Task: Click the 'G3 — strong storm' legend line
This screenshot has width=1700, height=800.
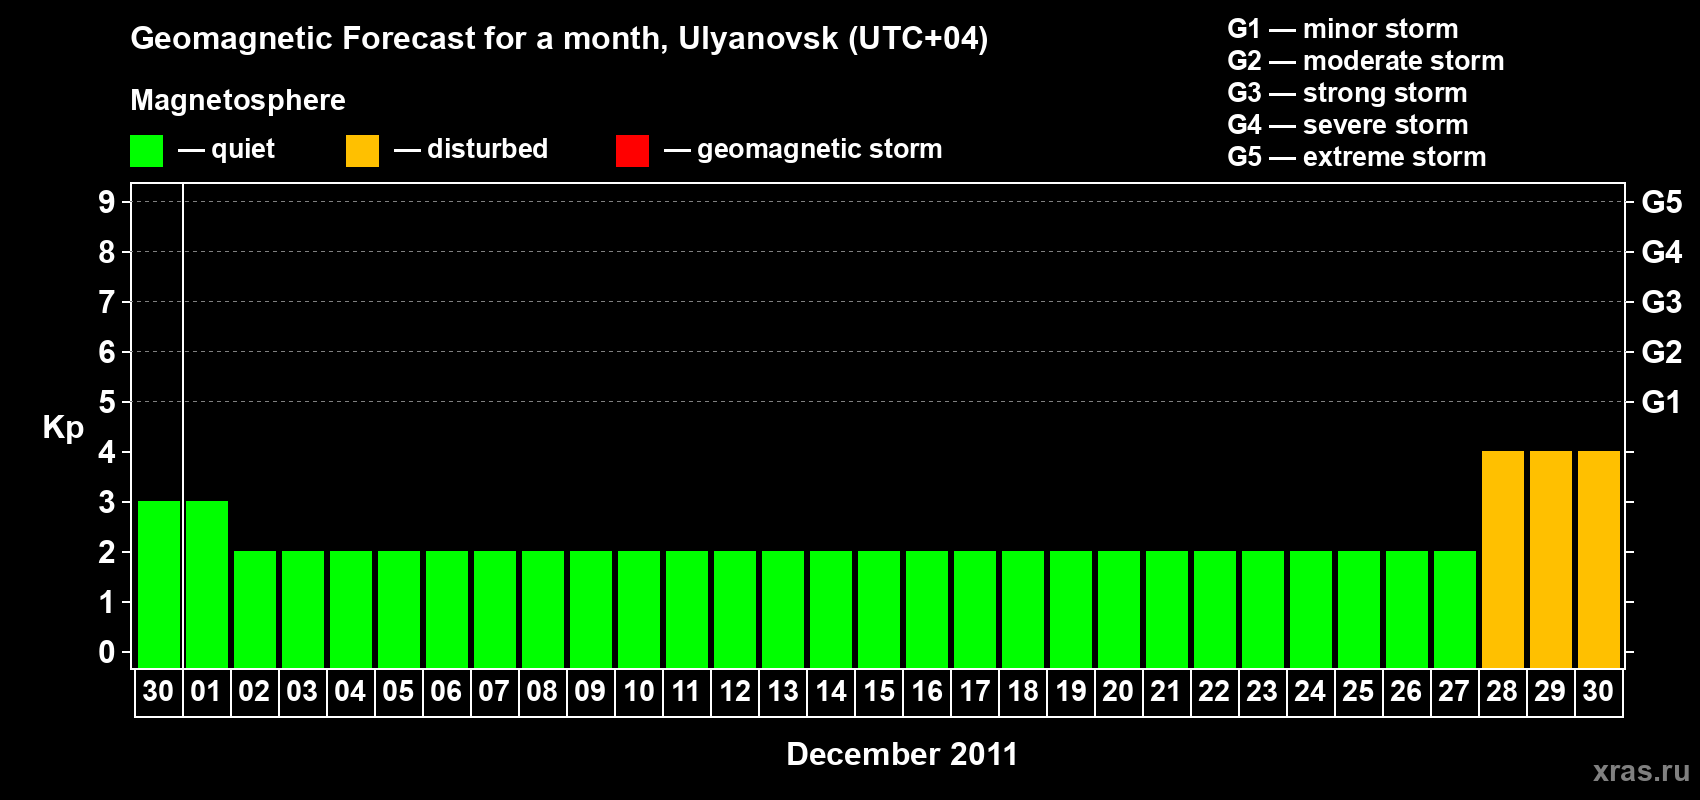Action: click(1347, 93)
